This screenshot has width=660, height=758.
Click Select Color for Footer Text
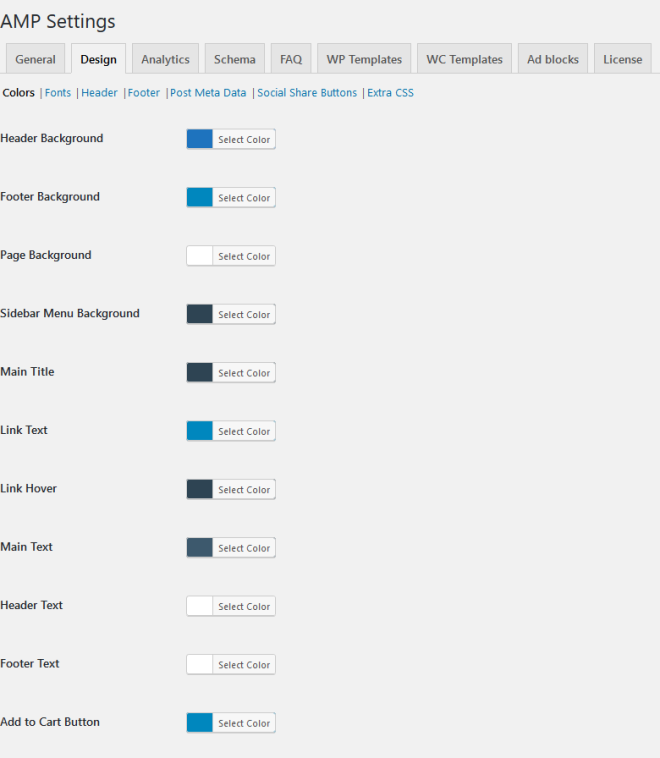(x=244, y=665)
